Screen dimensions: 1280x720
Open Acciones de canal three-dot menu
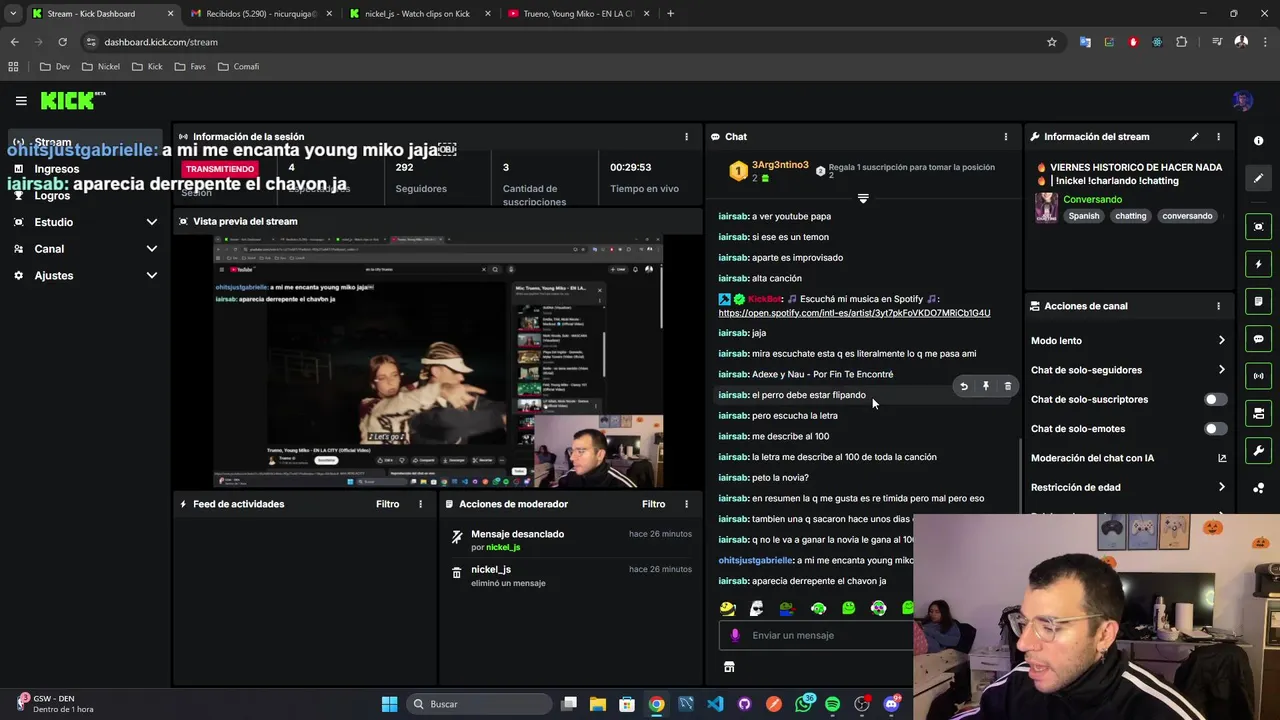[1218, 306]
